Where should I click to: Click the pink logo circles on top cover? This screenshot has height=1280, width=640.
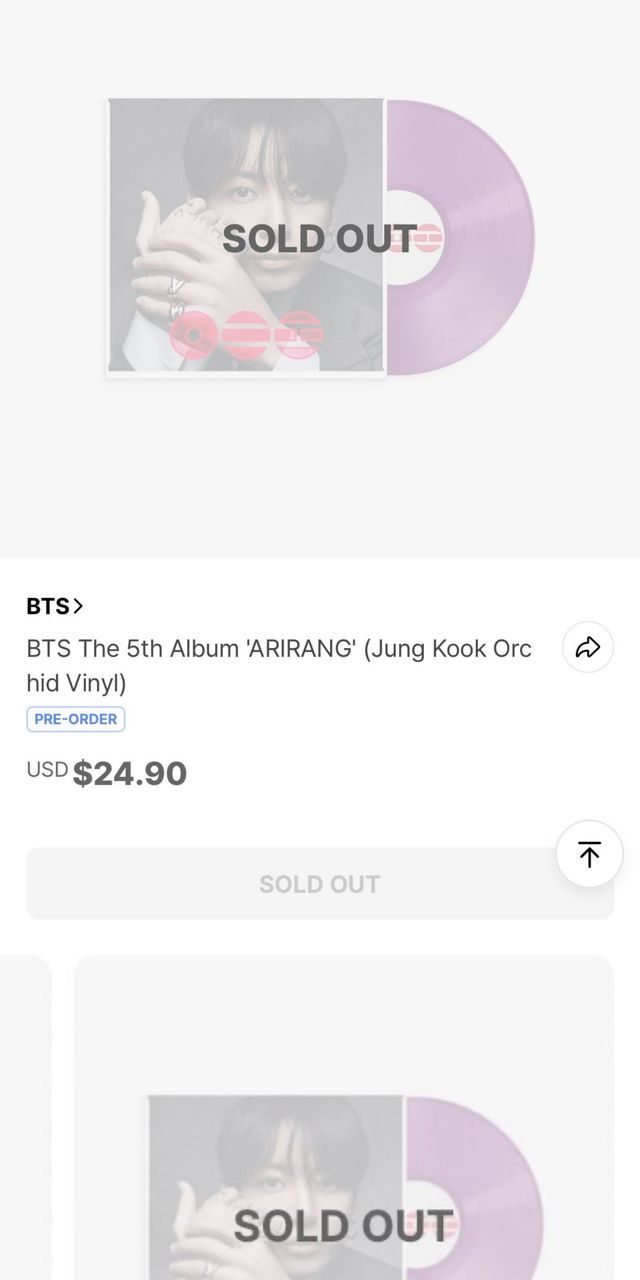pos(247,334)
